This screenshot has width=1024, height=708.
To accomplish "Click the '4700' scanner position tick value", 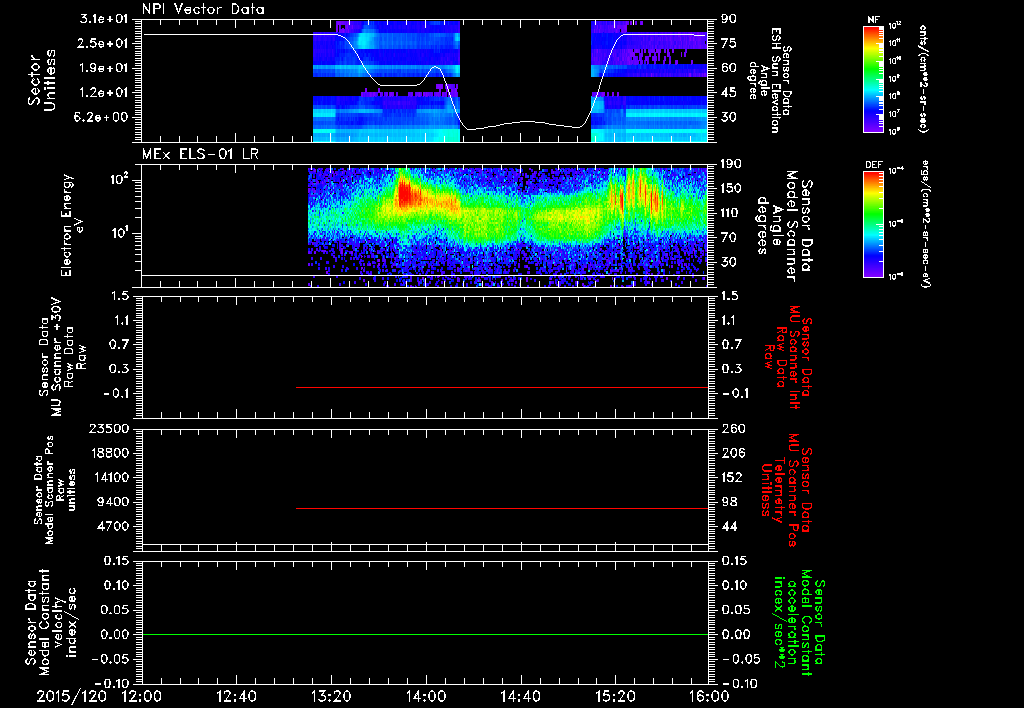I will click(113, 526).
